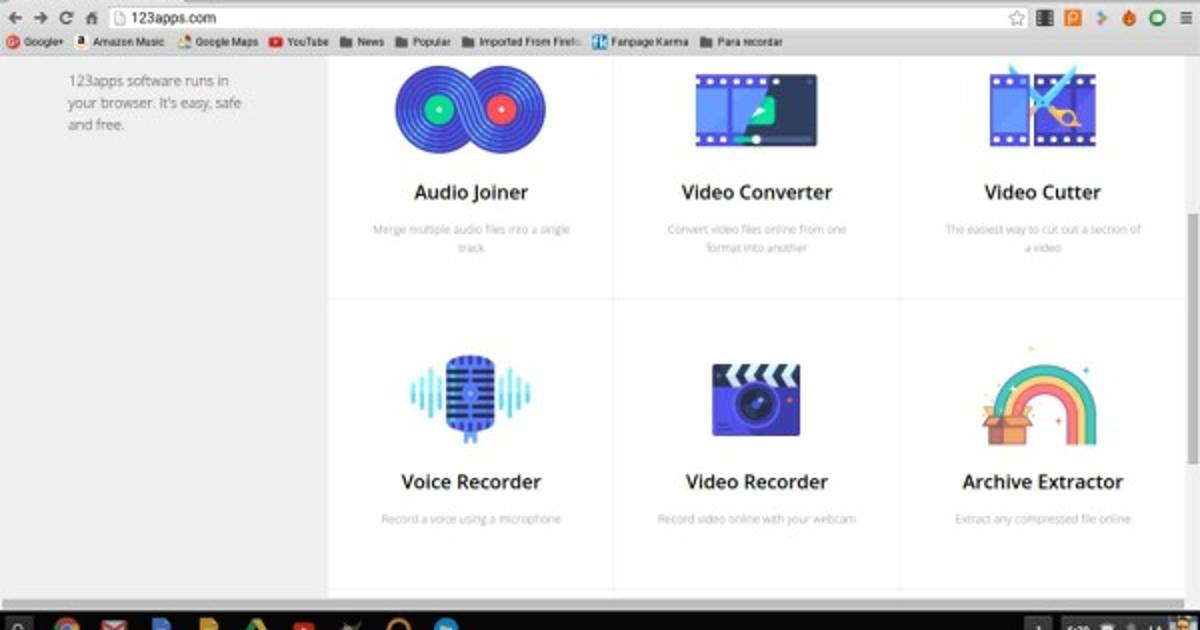Open the Chrome hamburger menu

tap(1184, 18)
